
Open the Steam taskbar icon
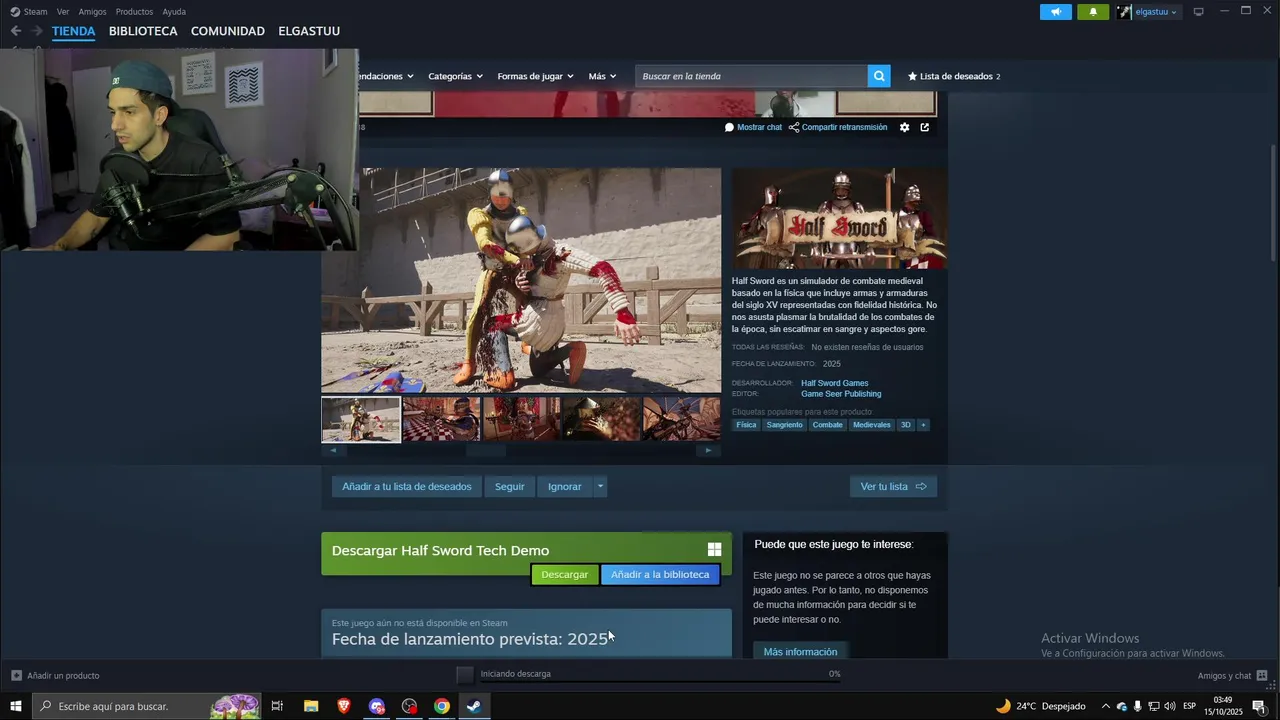[x=474, y=706]
